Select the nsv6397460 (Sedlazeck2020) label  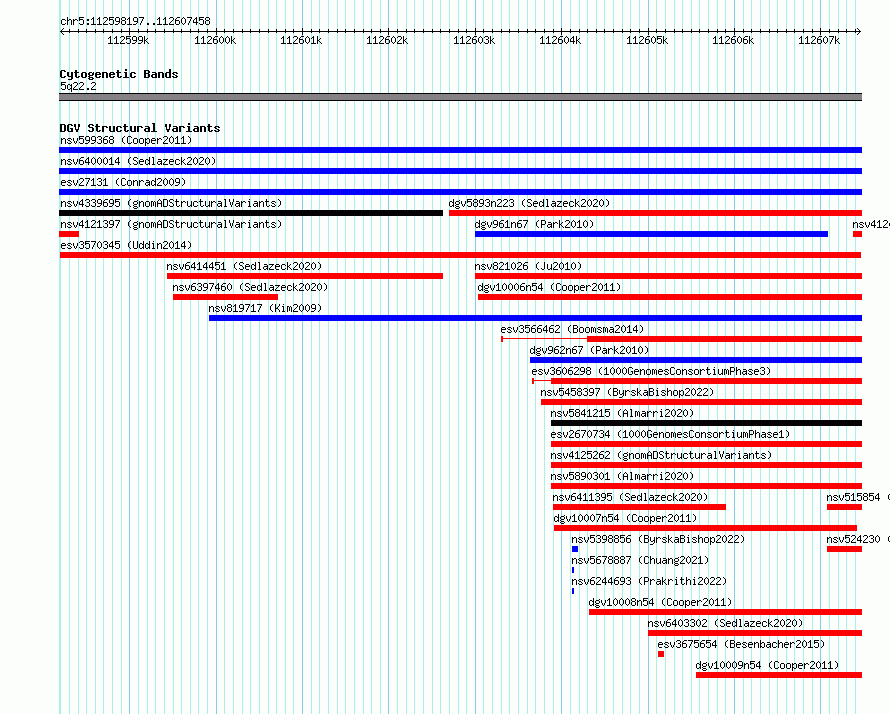tap(250, 287)
